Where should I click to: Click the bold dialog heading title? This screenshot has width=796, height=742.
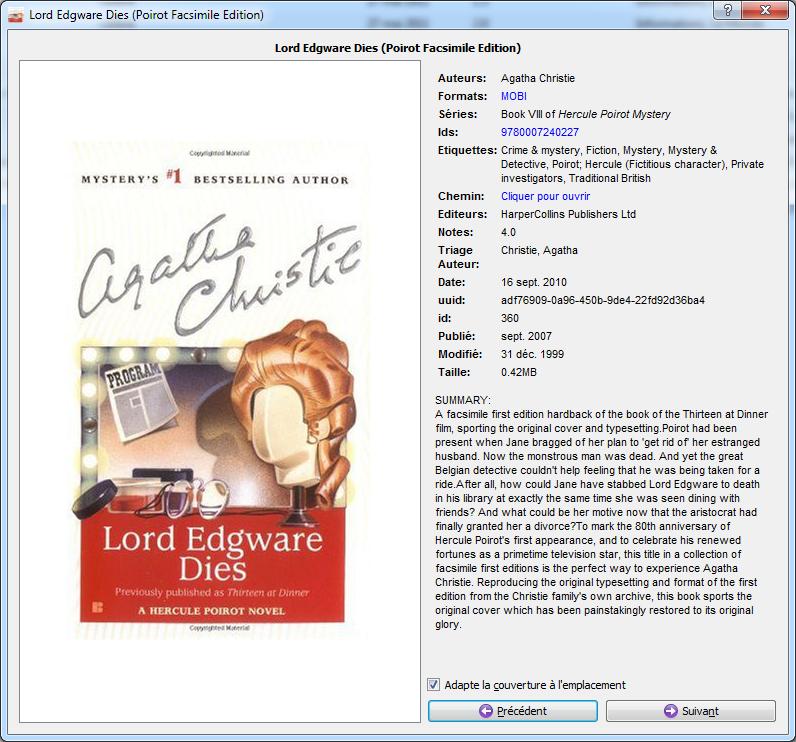click(397, 48)
